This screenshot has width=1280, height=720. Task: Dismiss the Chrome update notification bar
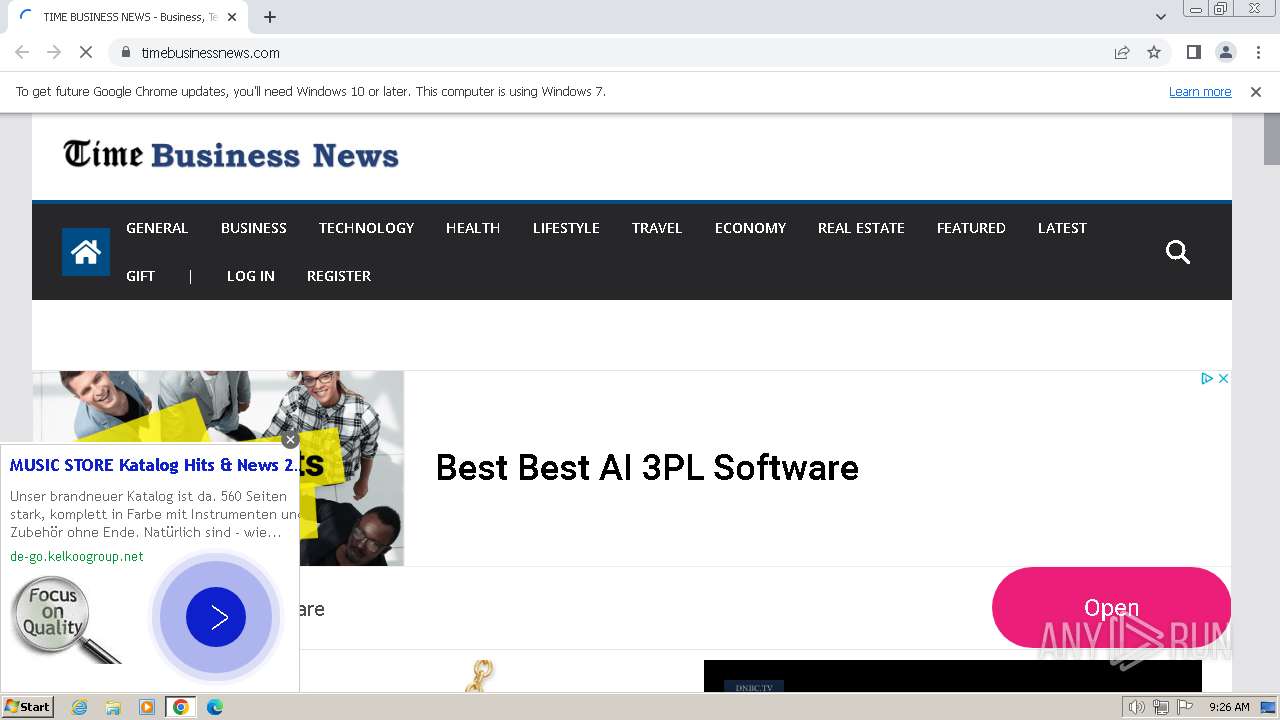[x=1256, y=91]
